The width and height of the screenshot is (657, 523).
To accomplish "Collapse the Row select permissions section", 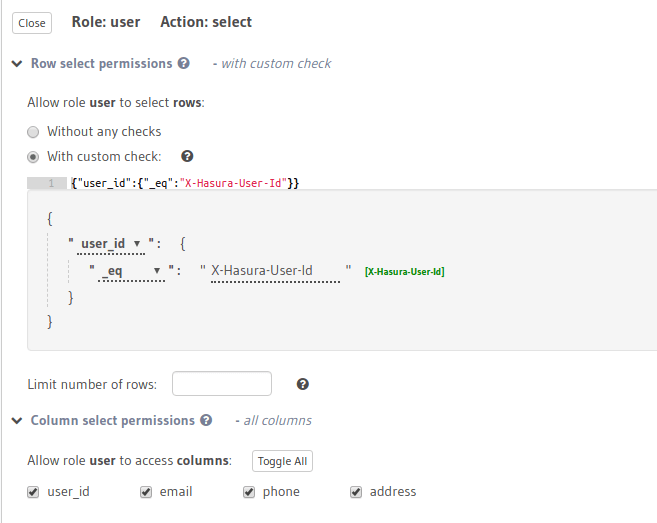I will point(17,63).
